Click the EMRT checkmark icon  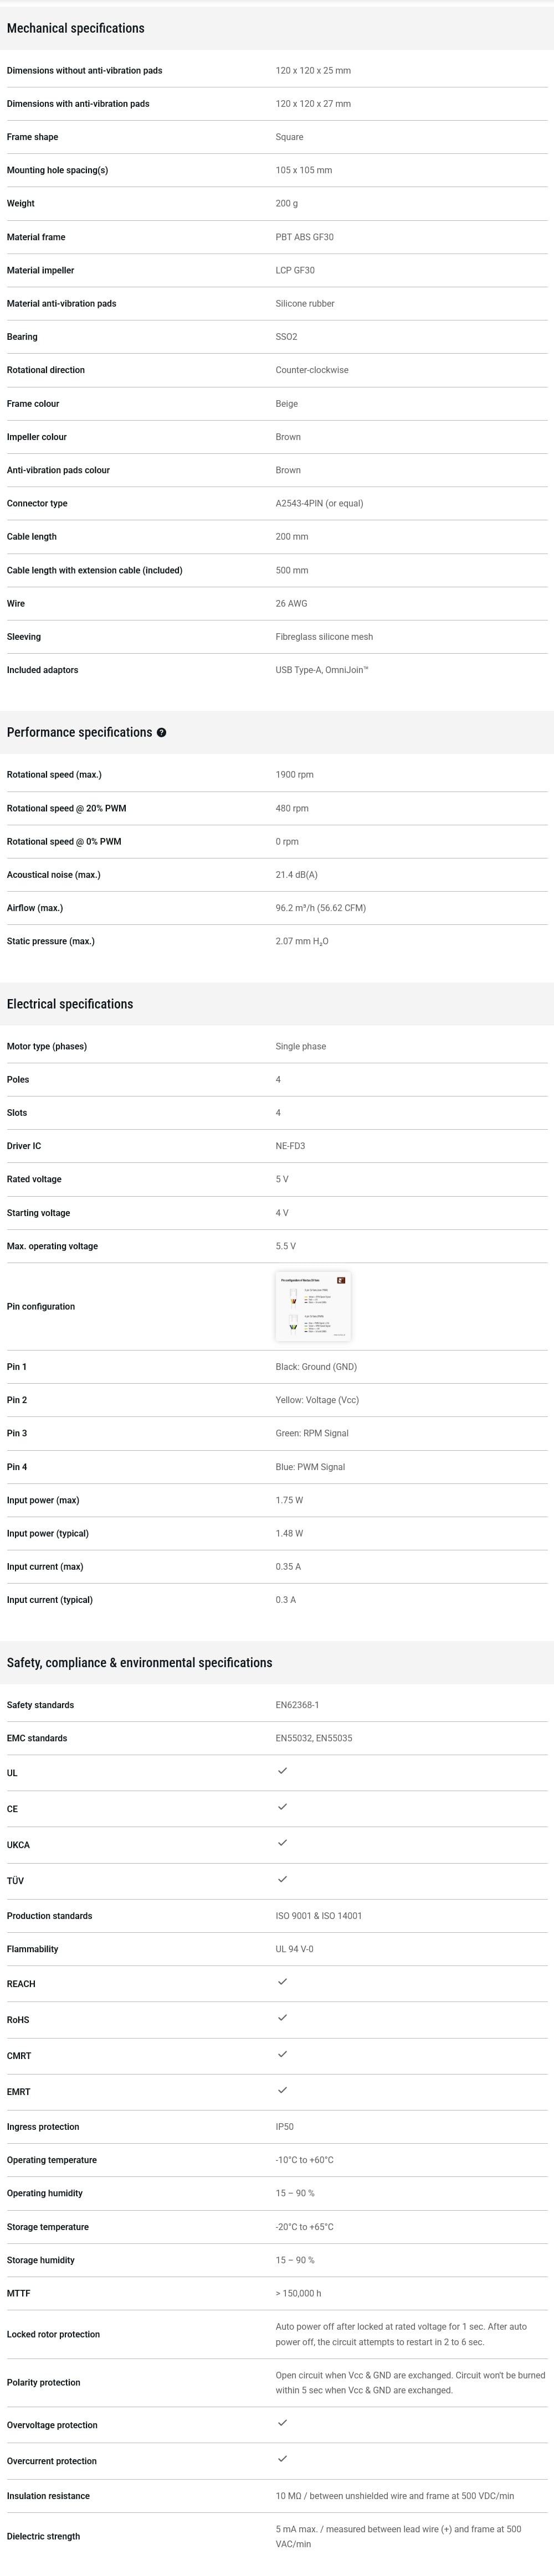(282, 2090)
